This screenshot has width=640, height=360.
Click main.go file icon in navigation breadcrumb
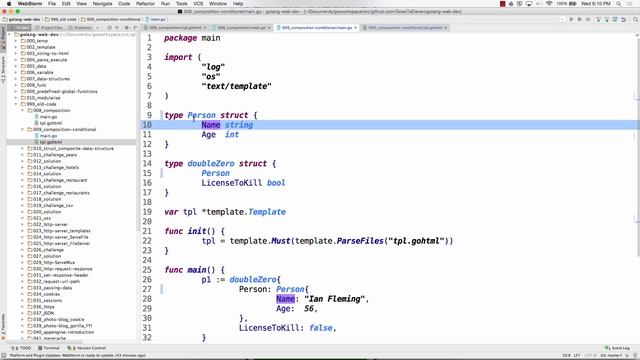tap(147, 20)
